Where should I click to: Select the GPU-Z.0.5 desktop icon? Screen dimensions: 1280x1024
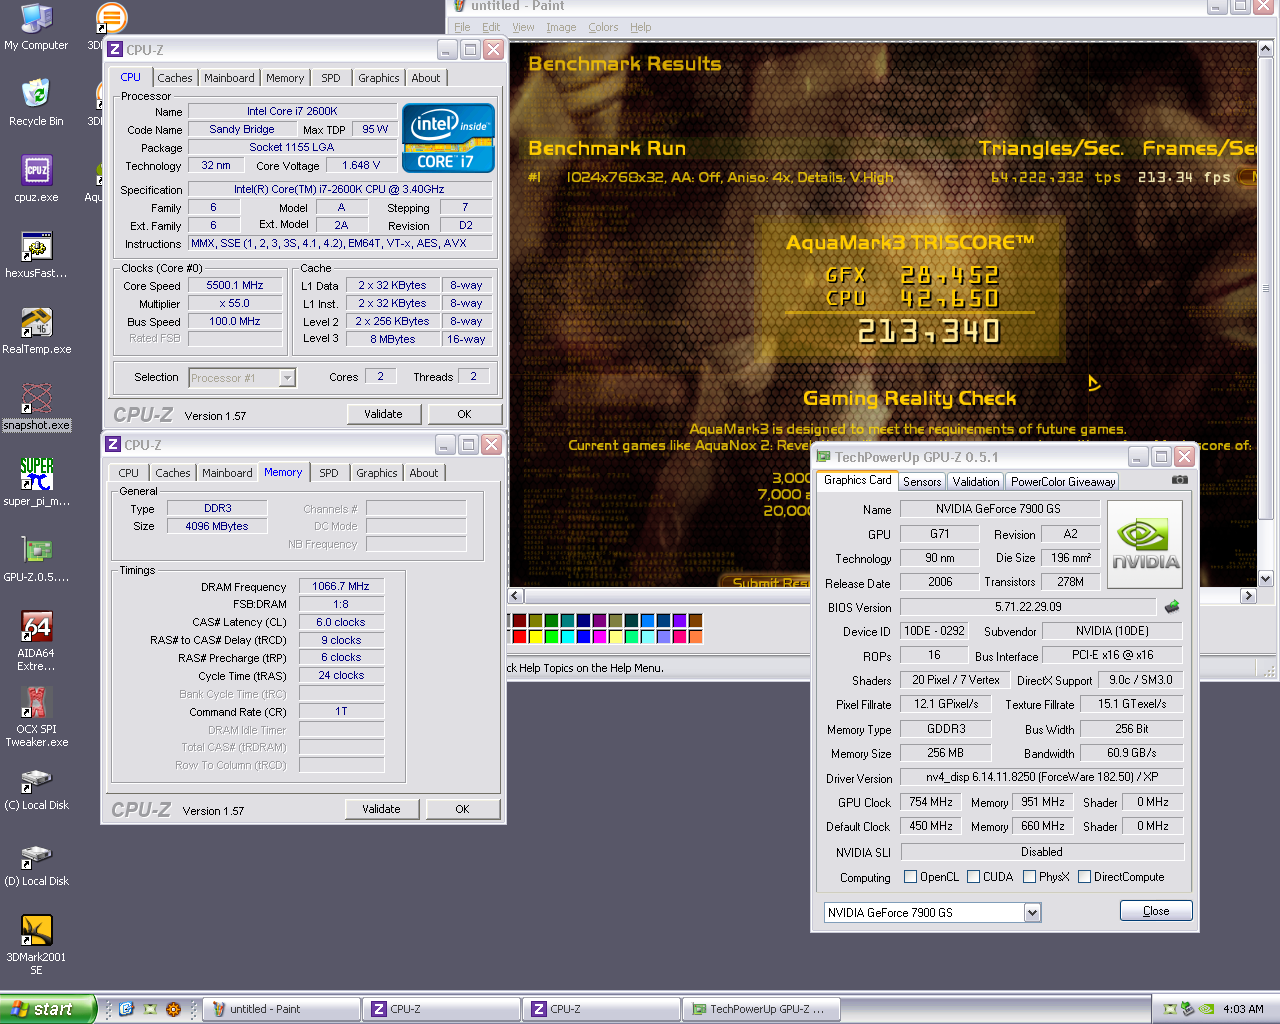[x=36, y=559]
